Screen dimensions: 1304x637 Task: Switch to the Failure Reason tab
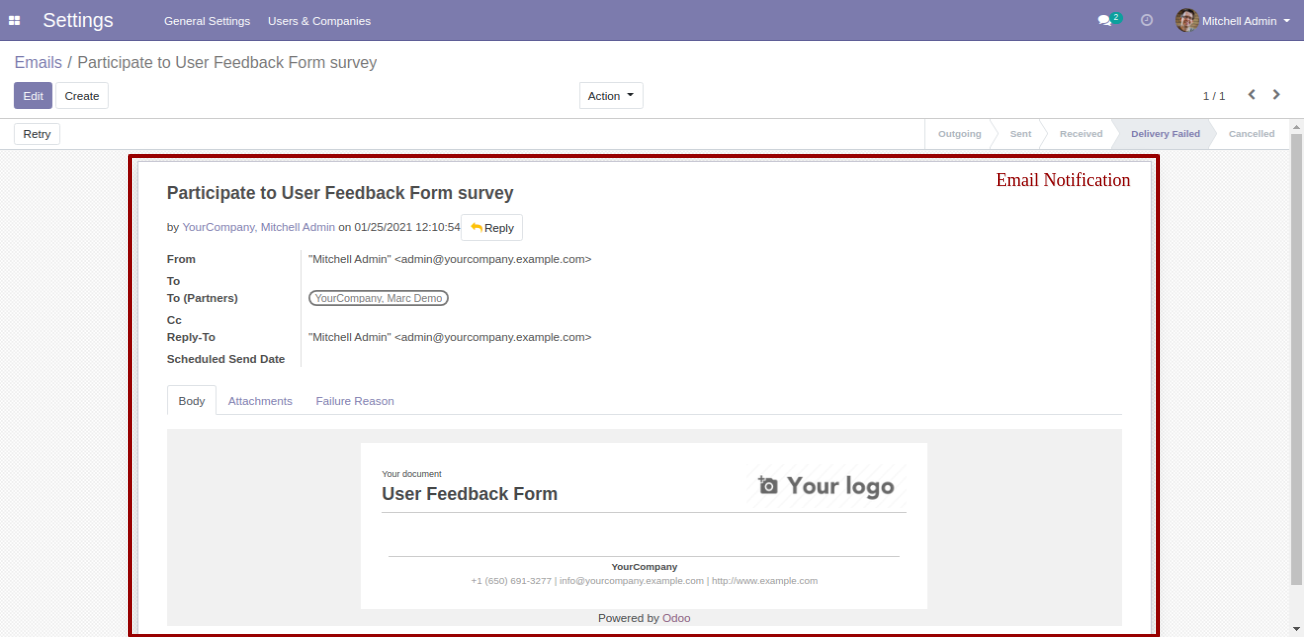click(x=355, y=401)
